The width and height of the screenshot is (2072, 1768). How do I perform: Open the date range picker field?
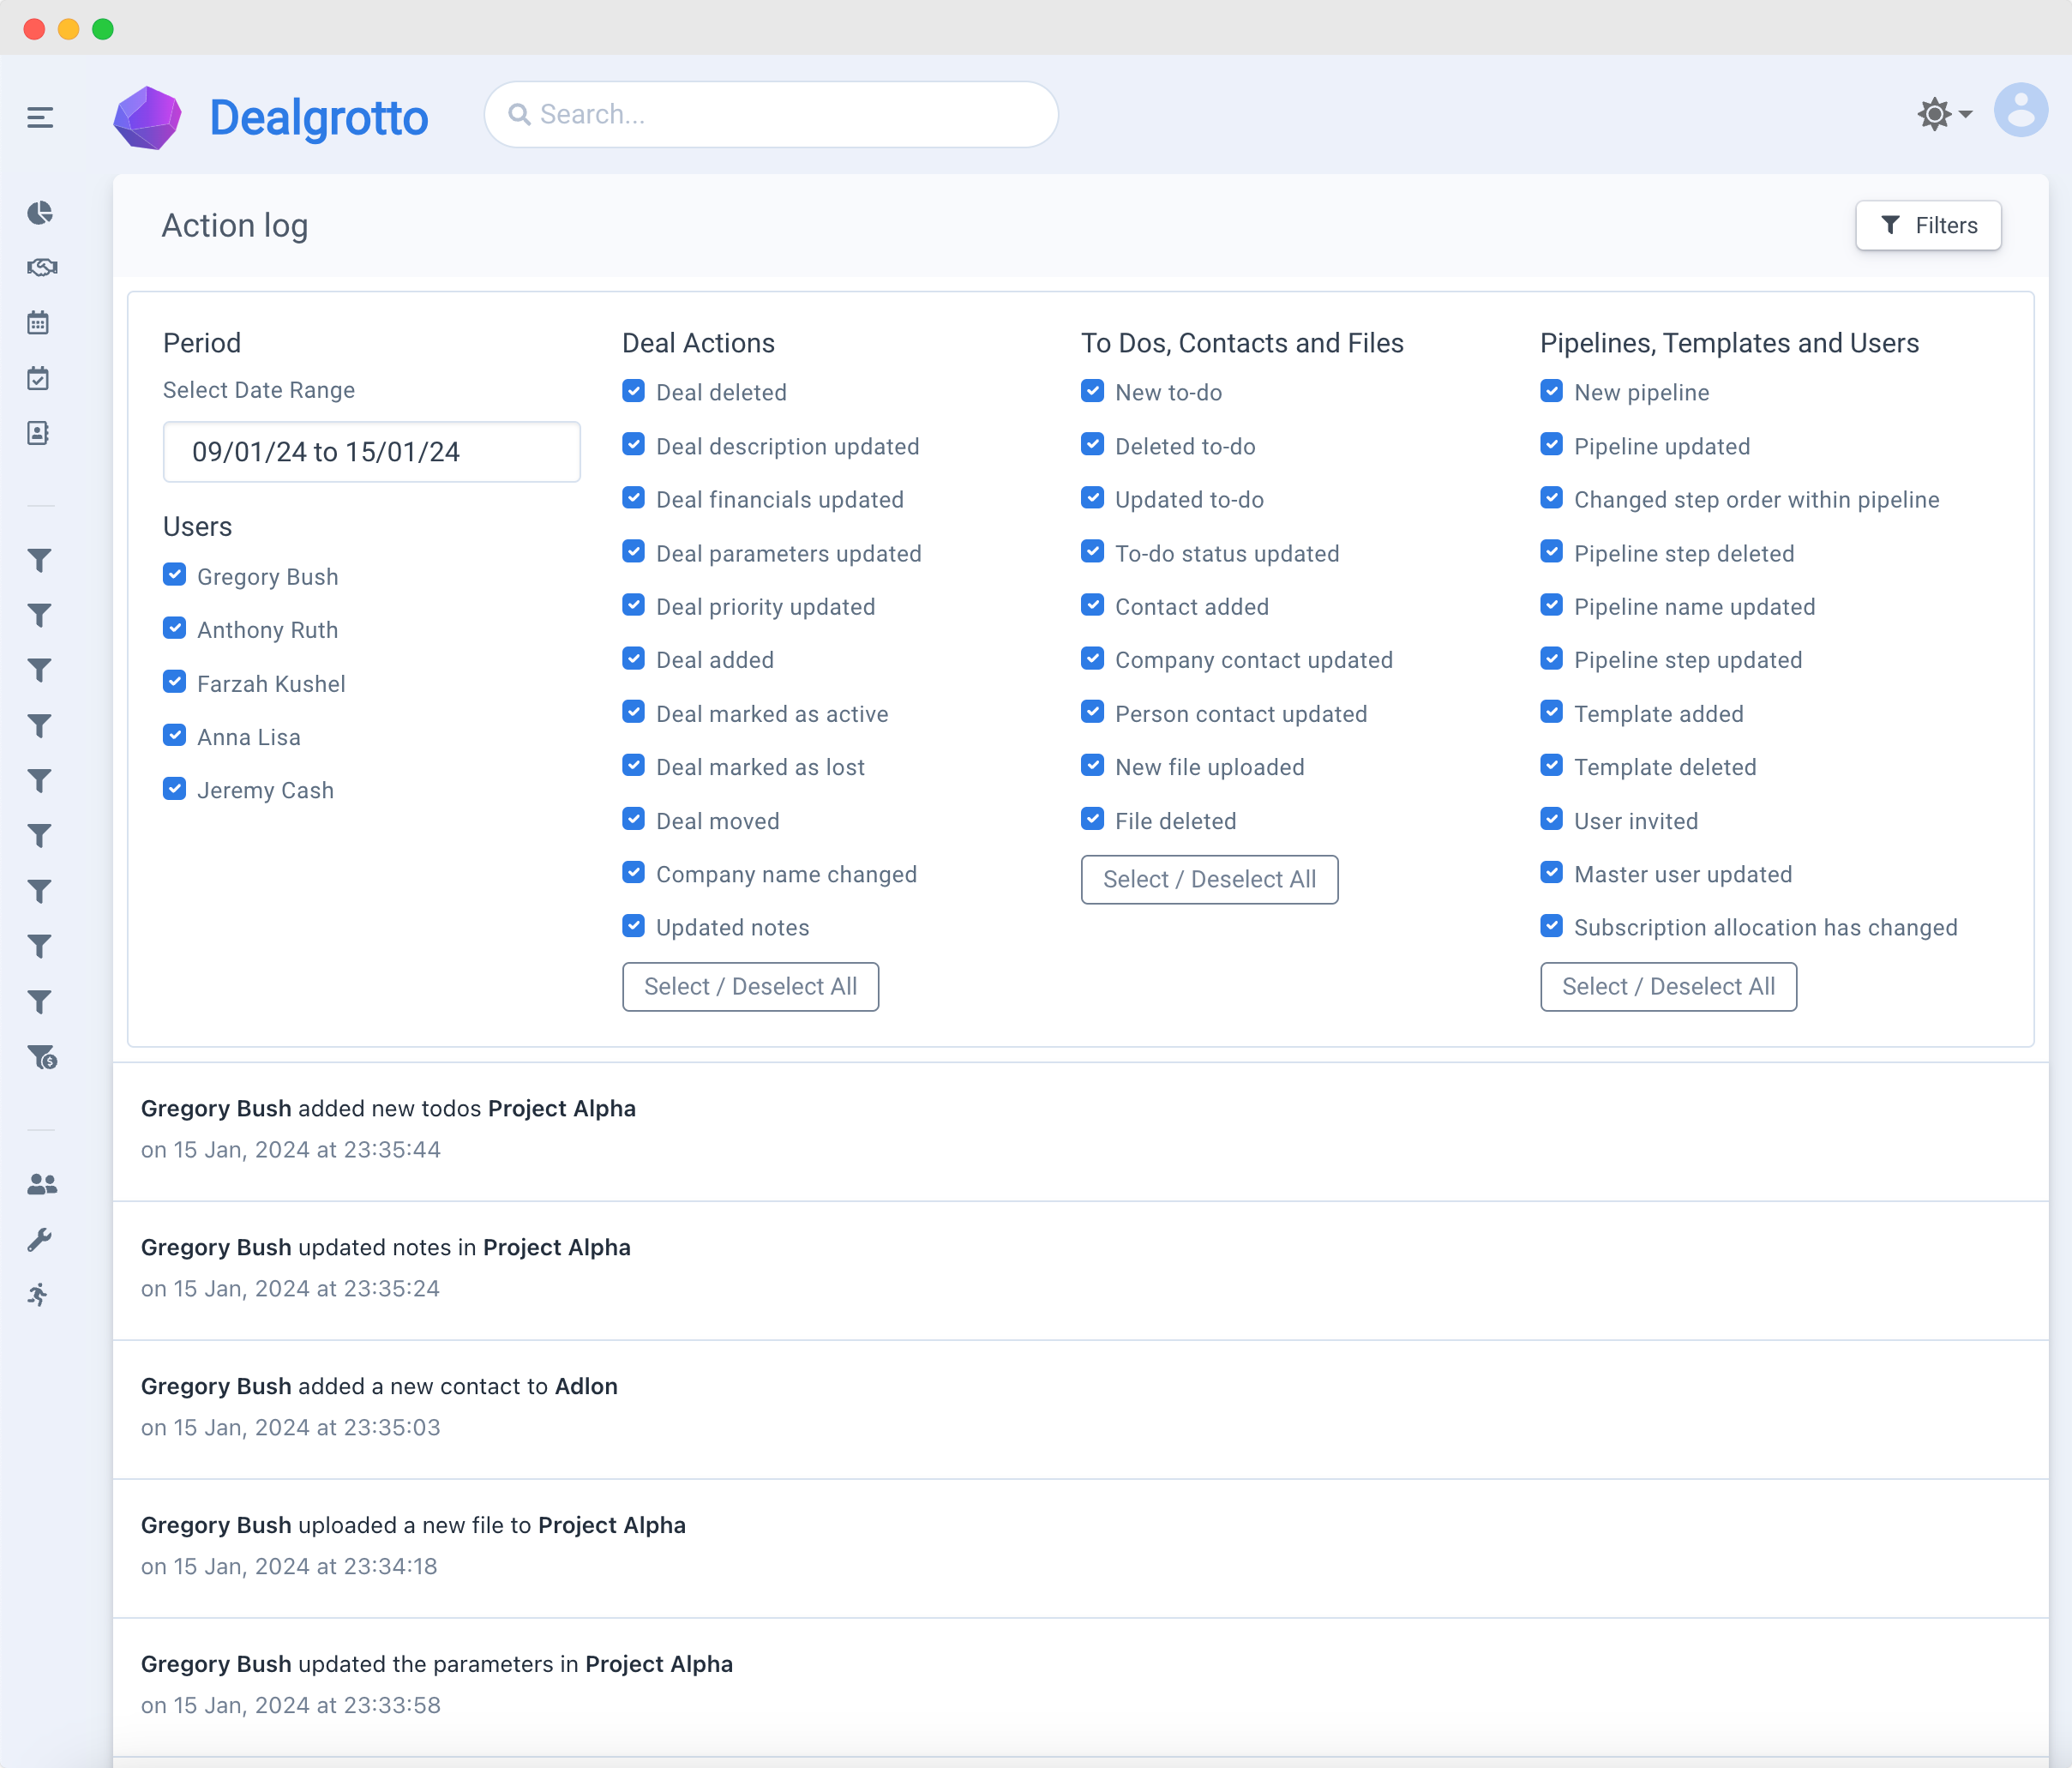pos(371,452)
